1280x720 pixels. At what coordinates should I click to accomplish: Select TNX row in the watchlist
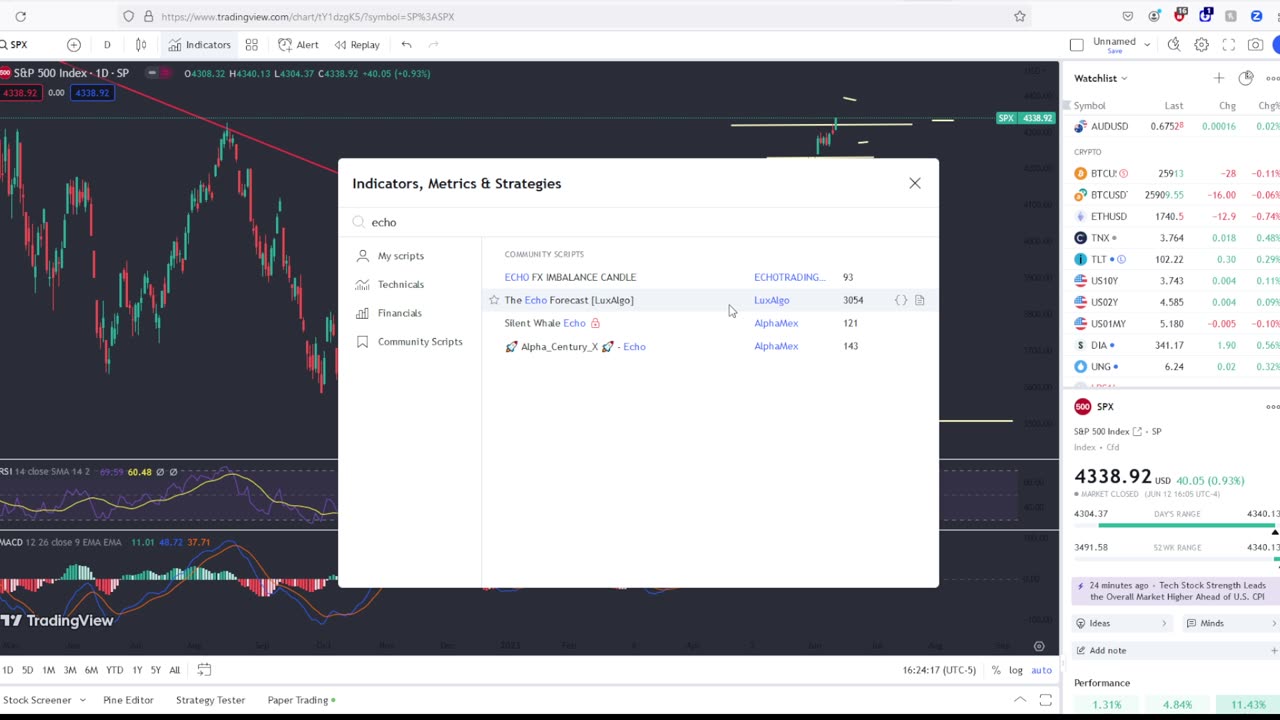[1171, 238]
